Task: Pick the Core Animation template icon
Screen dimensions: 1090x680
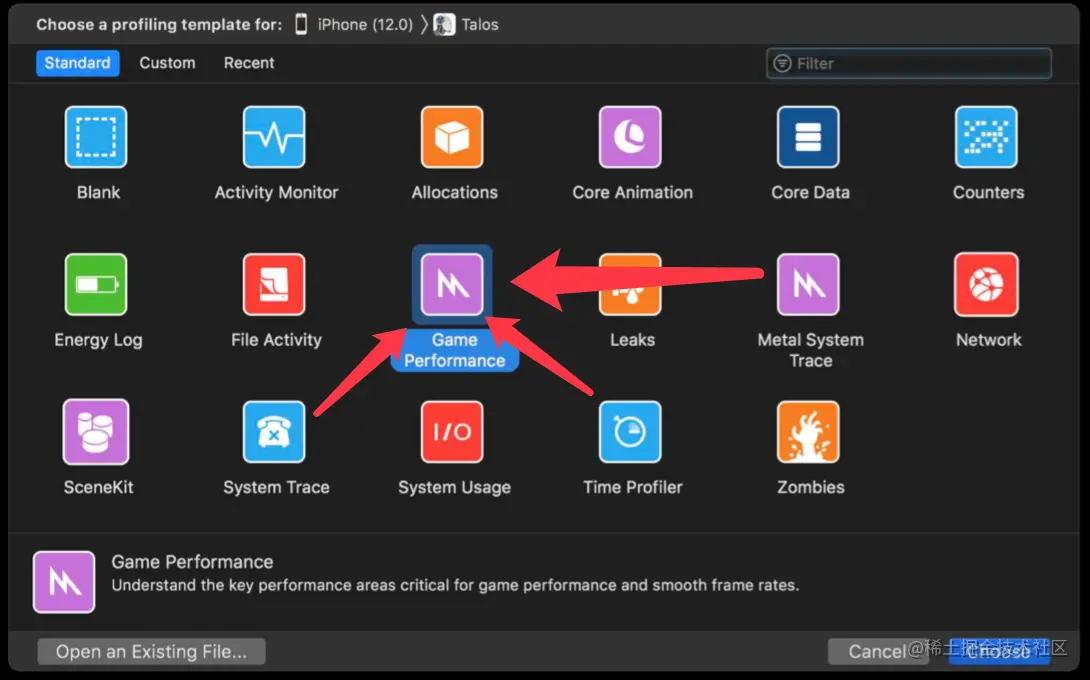Action: (x=630, y=137)
